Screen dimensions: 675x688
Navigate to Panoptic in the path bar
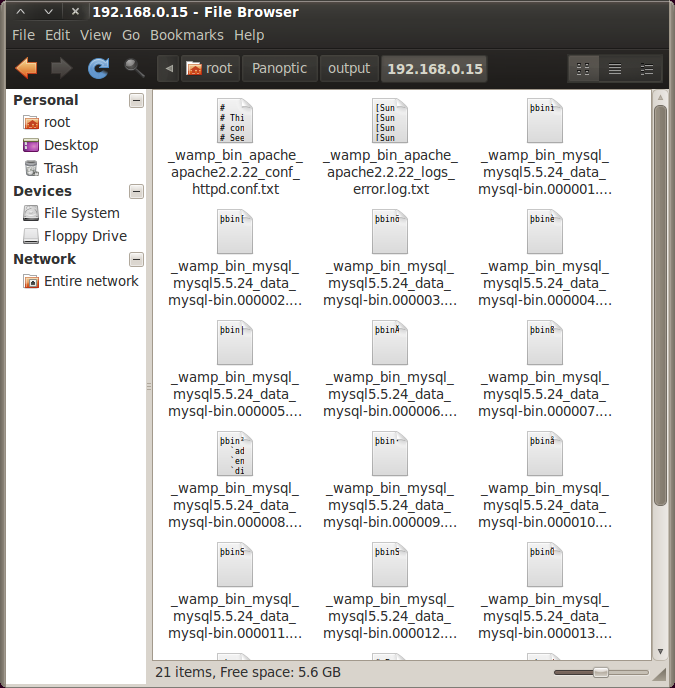(279, 68)
